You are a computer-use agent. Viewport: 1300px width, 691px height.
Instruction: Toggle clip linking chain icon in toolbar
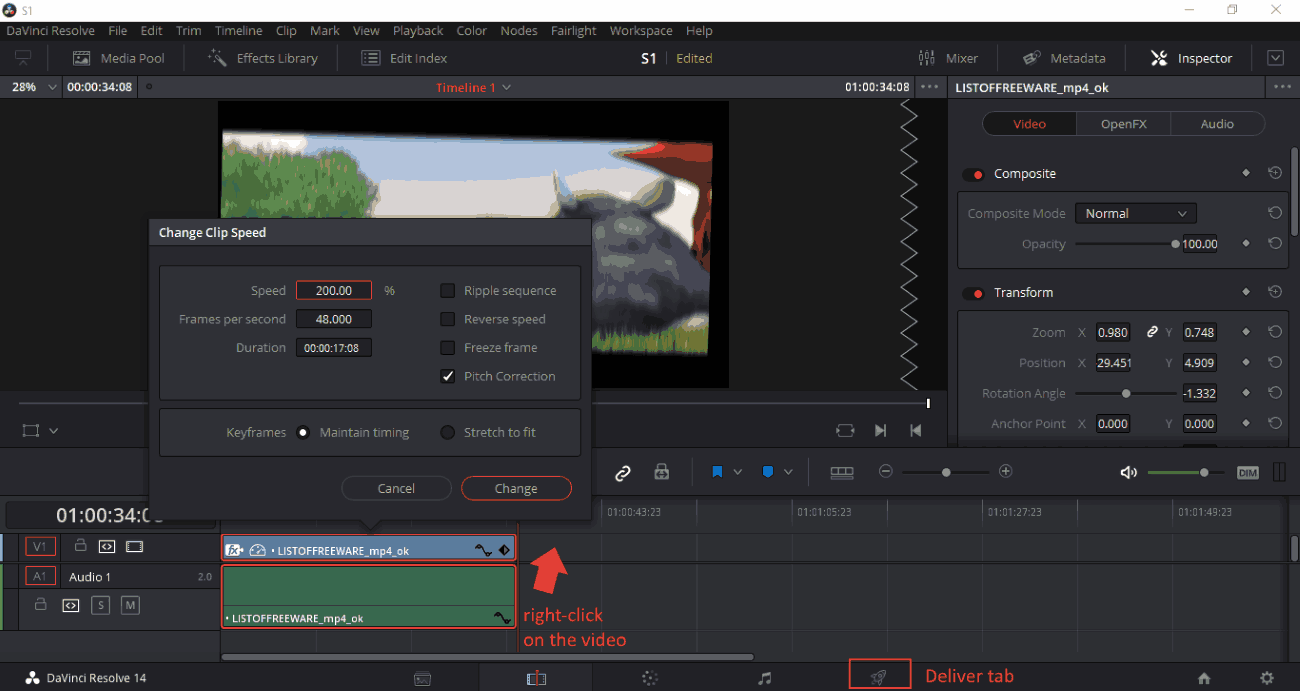pyautogui.click(x=623, y=472)
